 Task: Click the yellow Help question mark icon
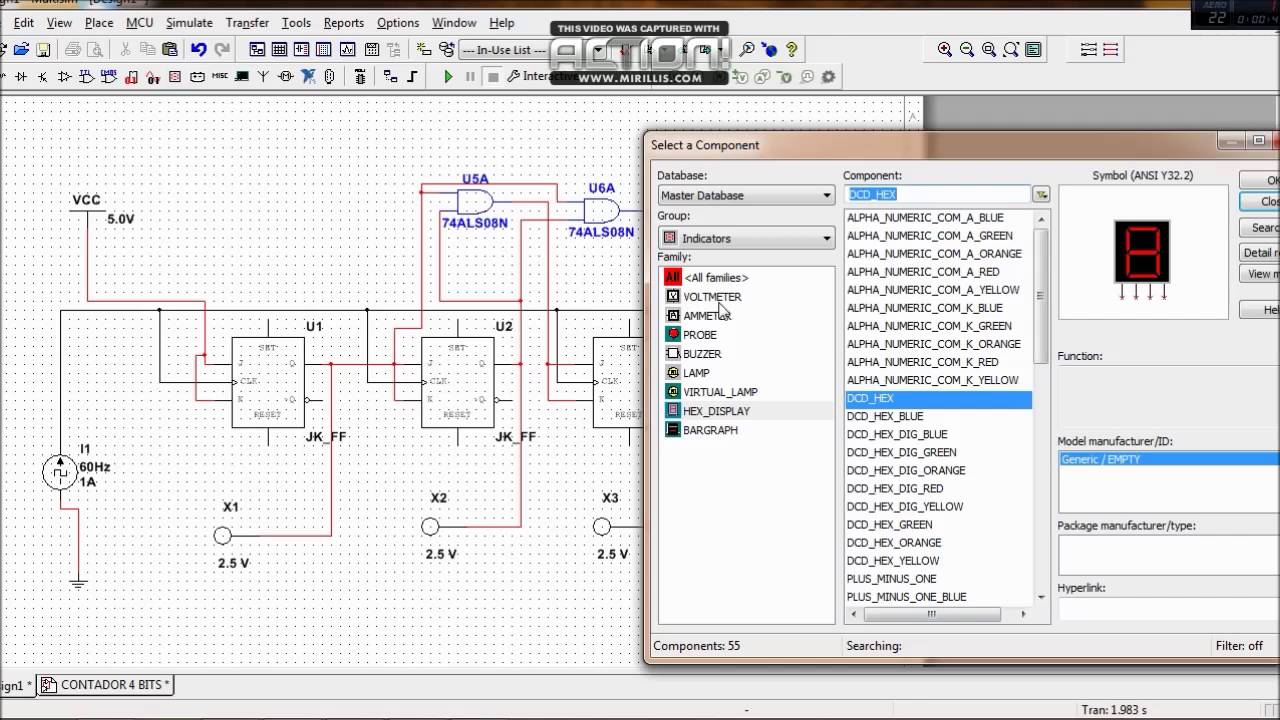tap(792, 49)
